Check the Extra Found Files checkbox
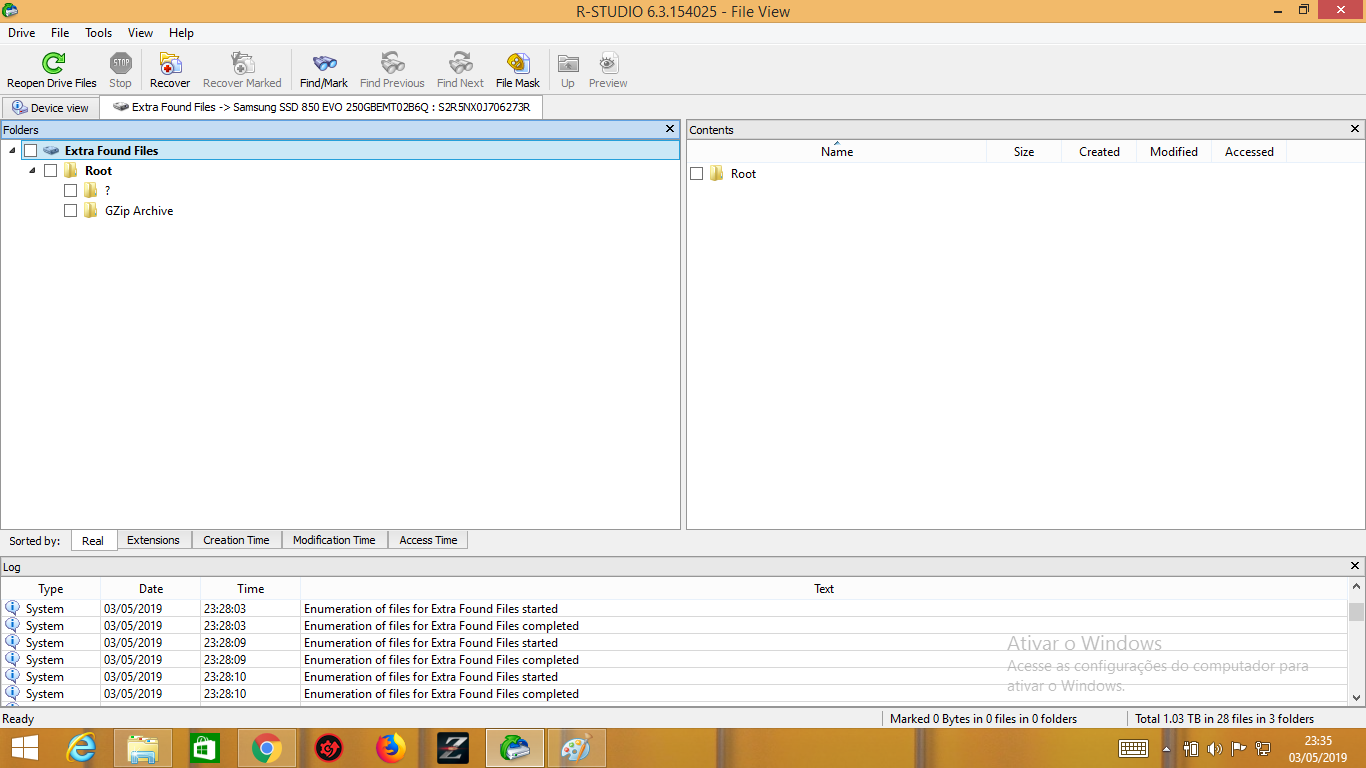This screenshot has height=768, width=1366. tap(31, 151)
